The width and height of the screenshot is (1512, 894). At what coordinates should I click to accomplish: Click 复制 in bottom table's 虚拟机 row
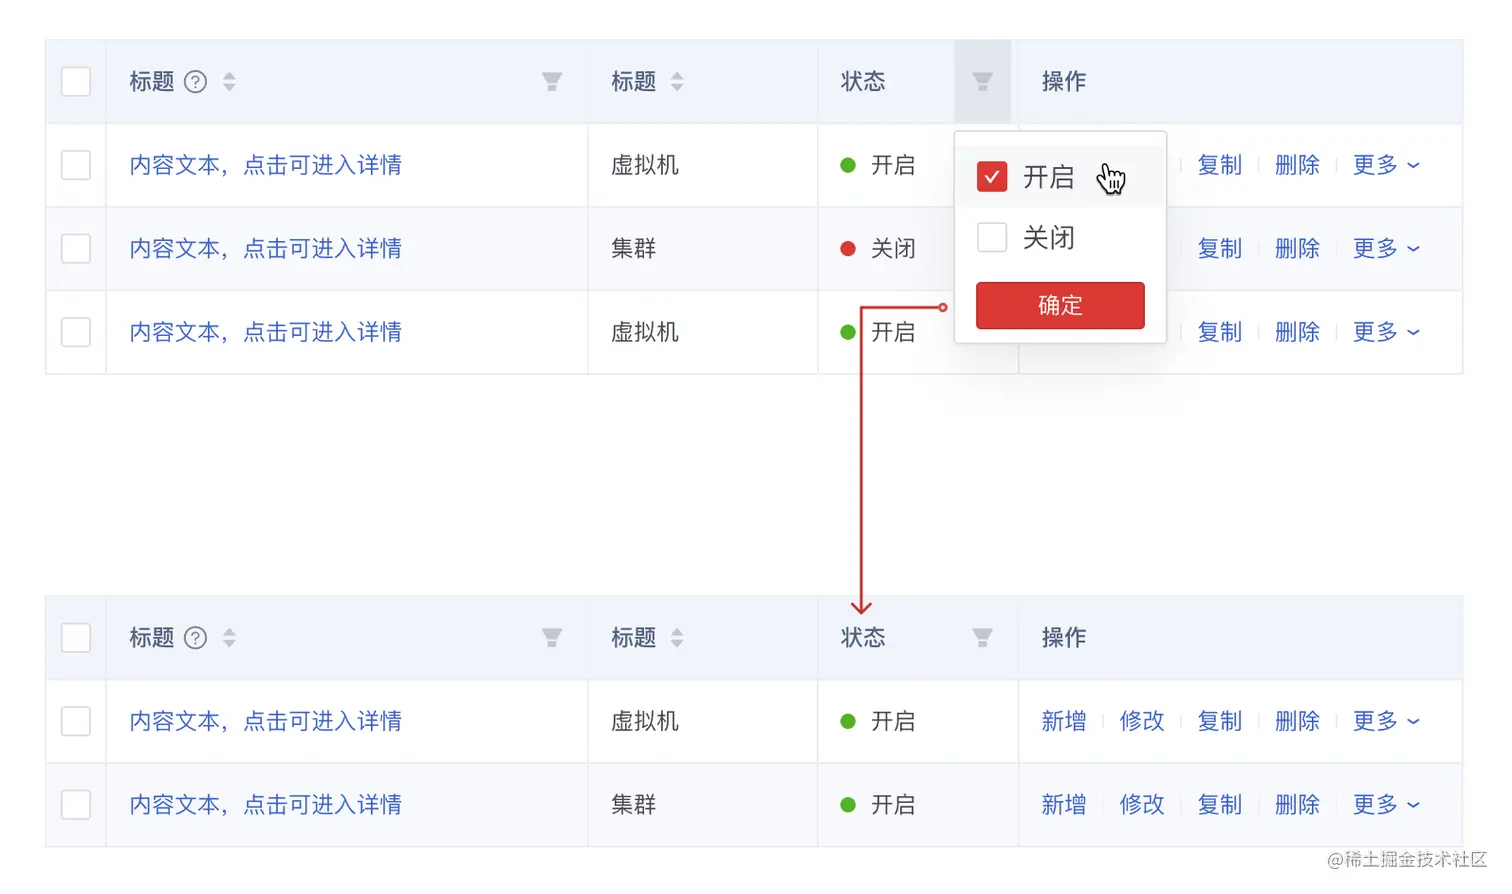click(x=1220, y=721)
